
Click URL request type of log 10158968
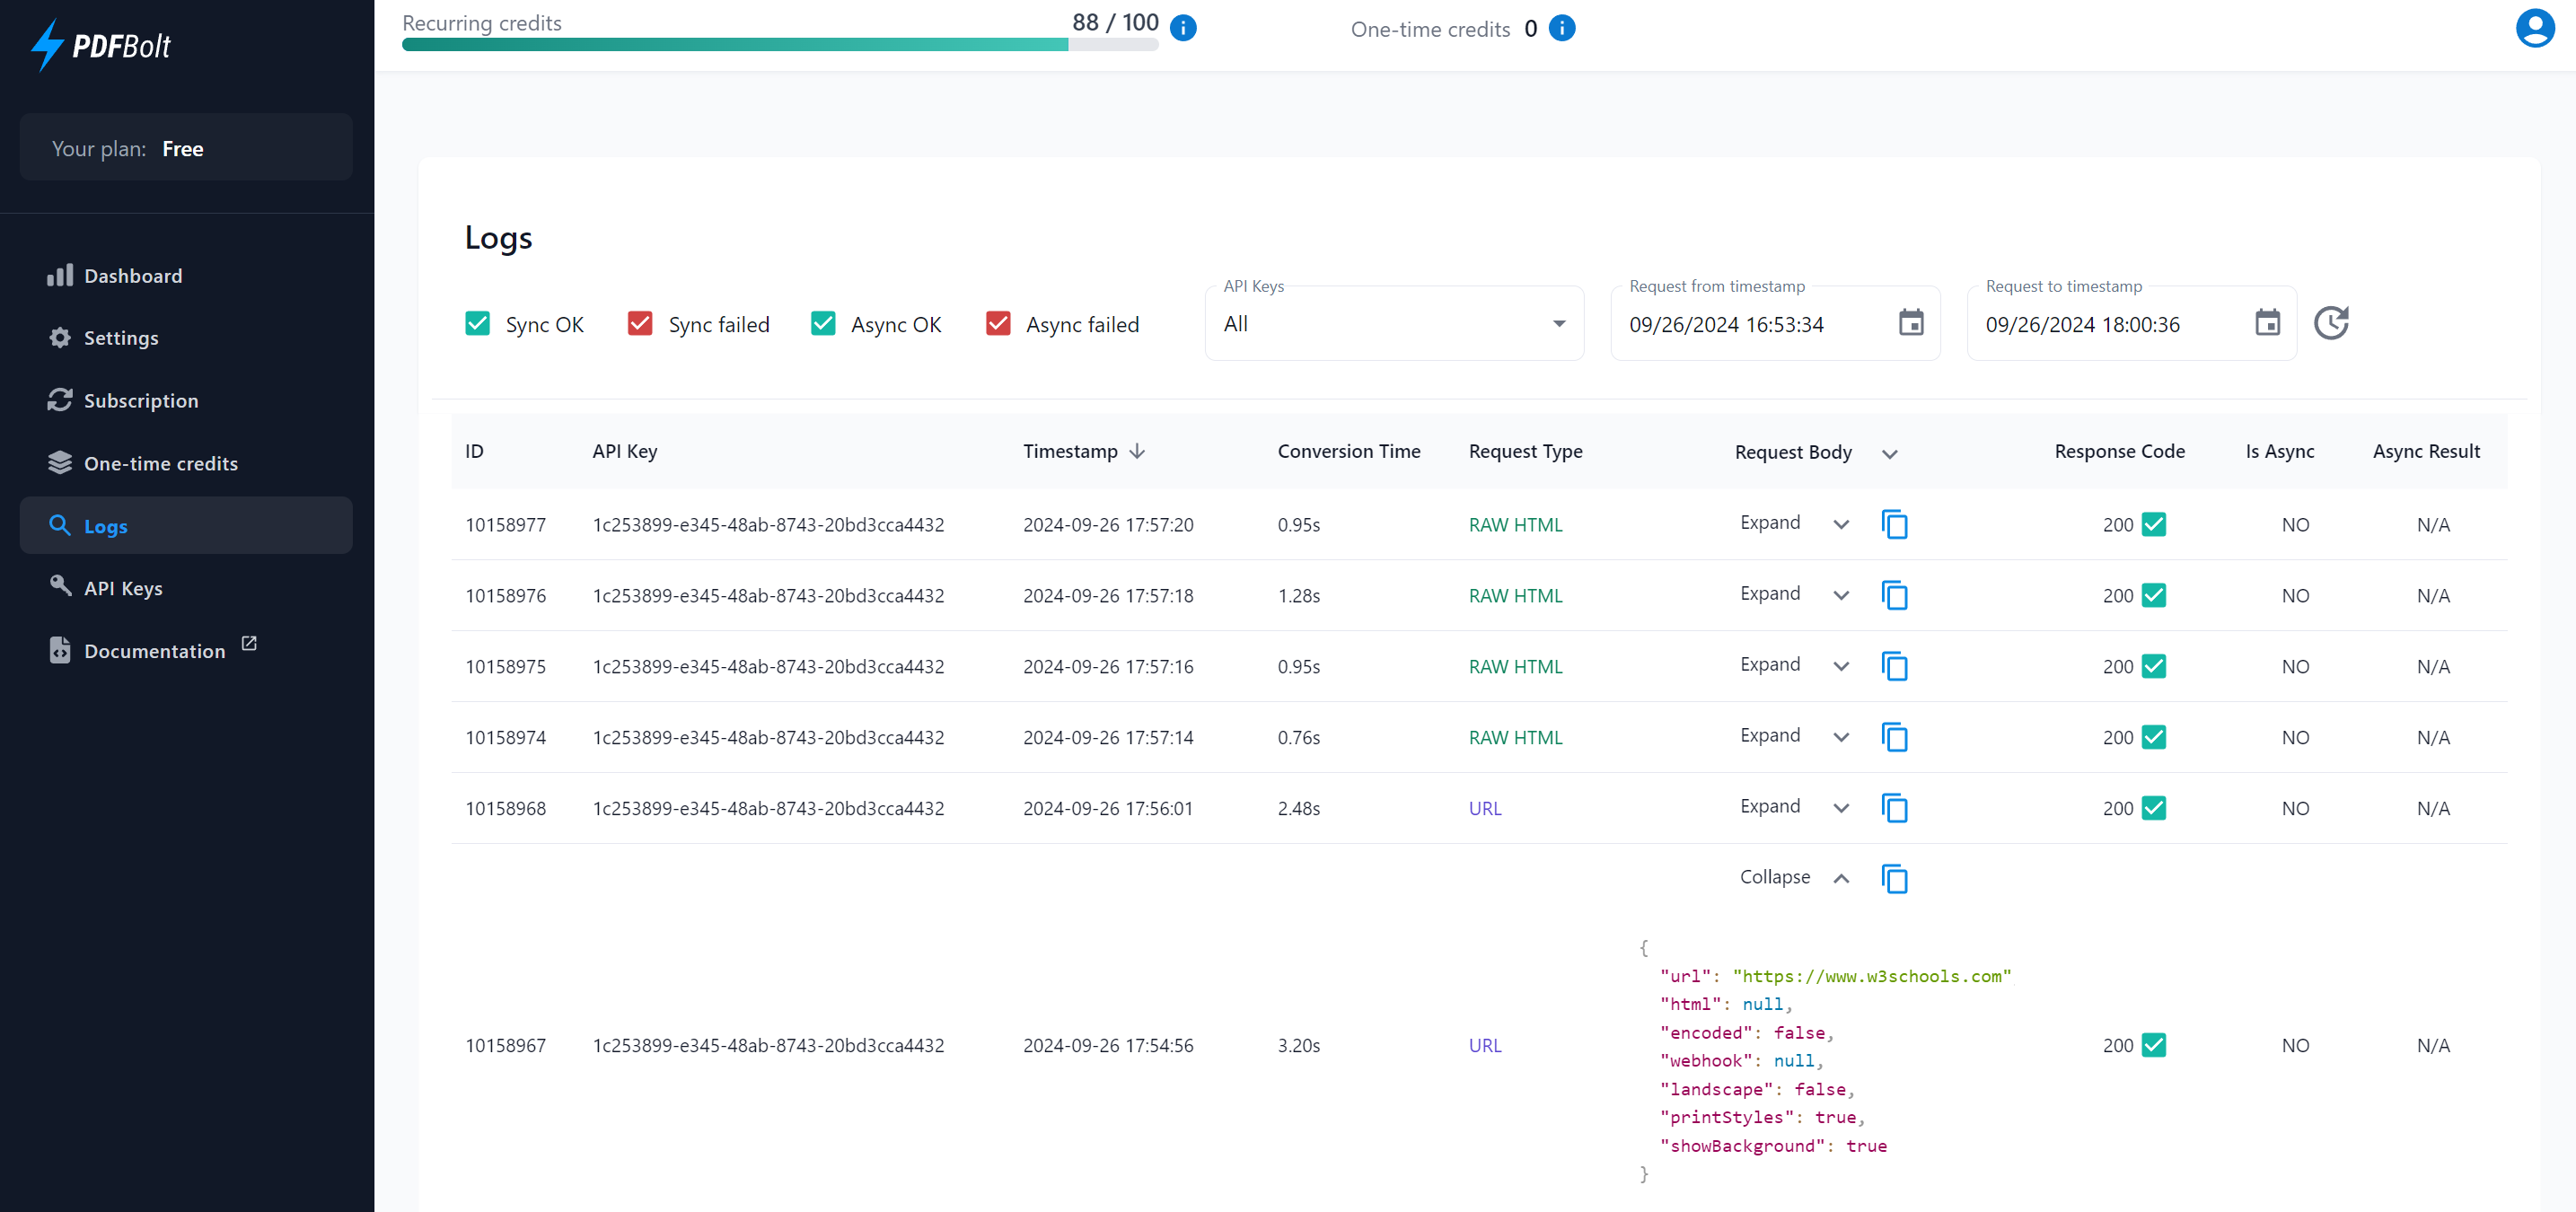click(1485, 808)
